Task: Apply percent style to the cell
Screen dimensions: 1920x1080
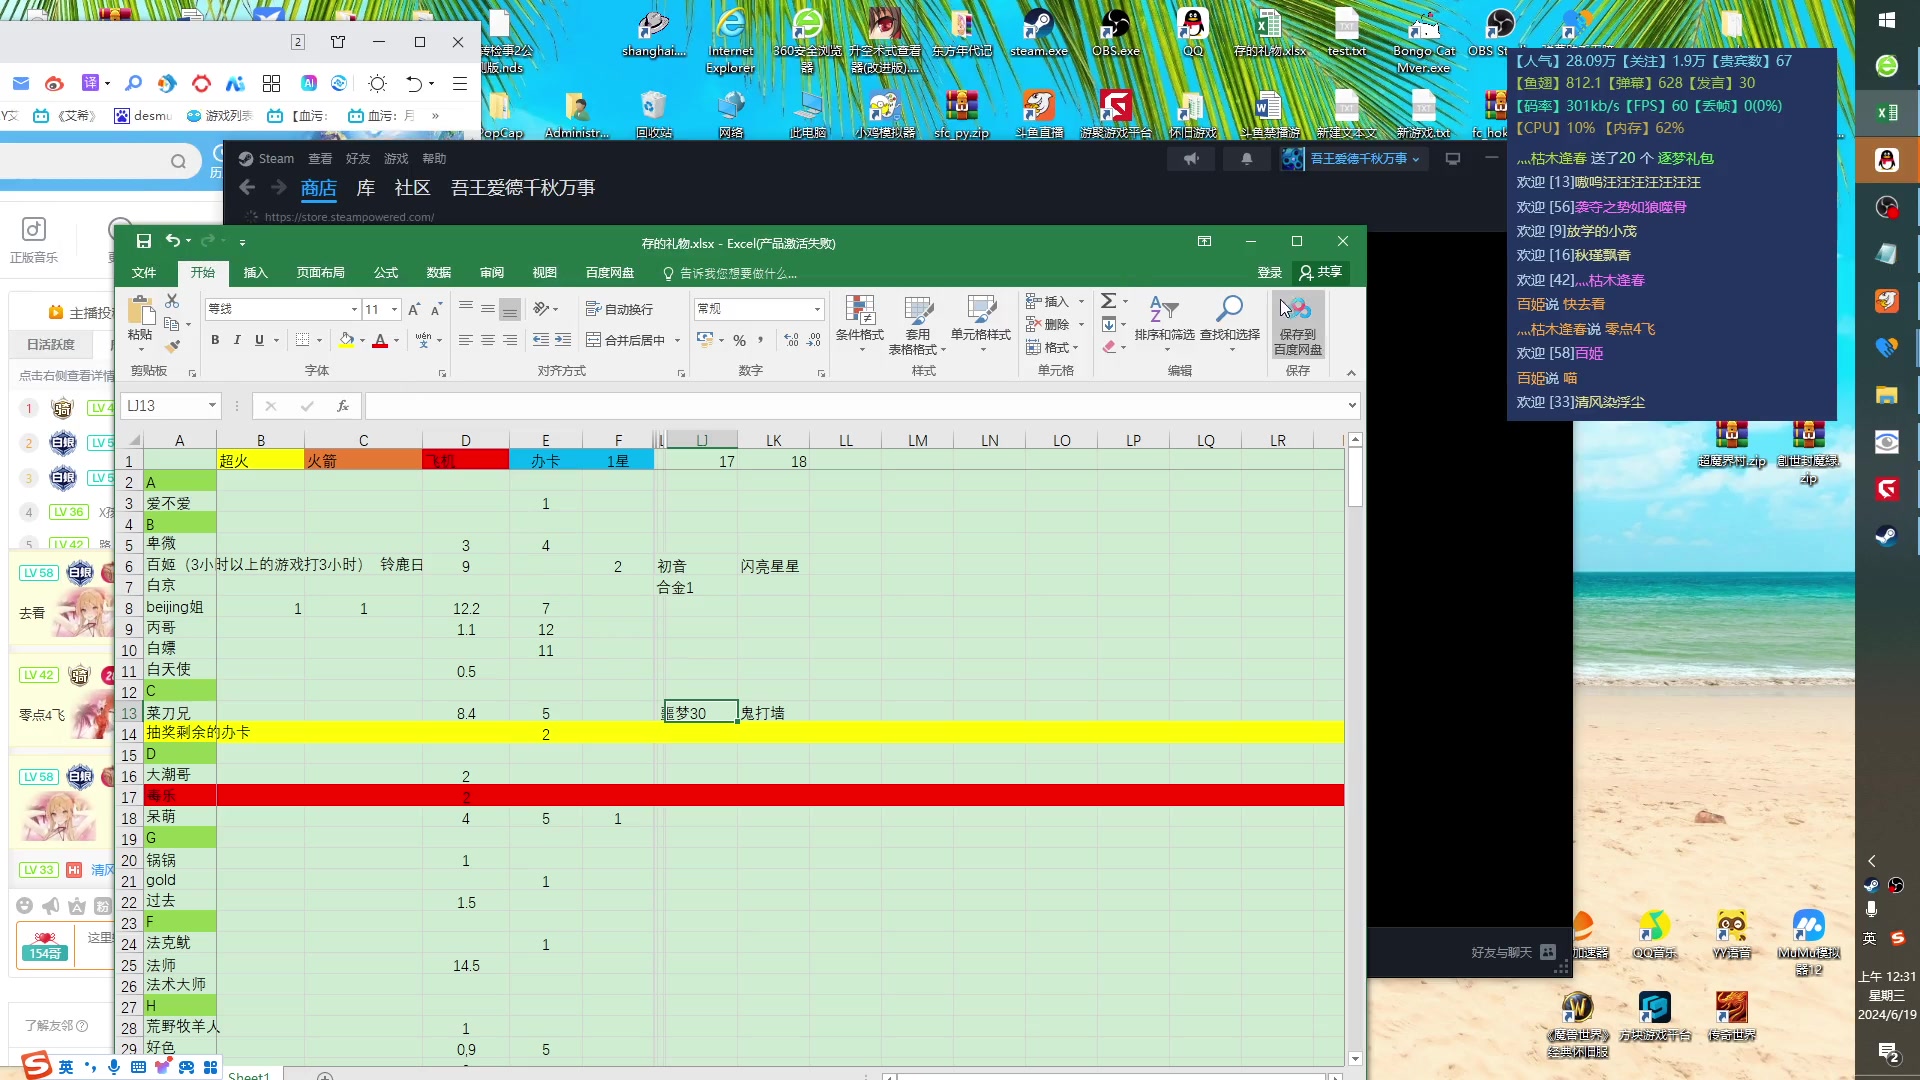Action: [x=740, y=341]
